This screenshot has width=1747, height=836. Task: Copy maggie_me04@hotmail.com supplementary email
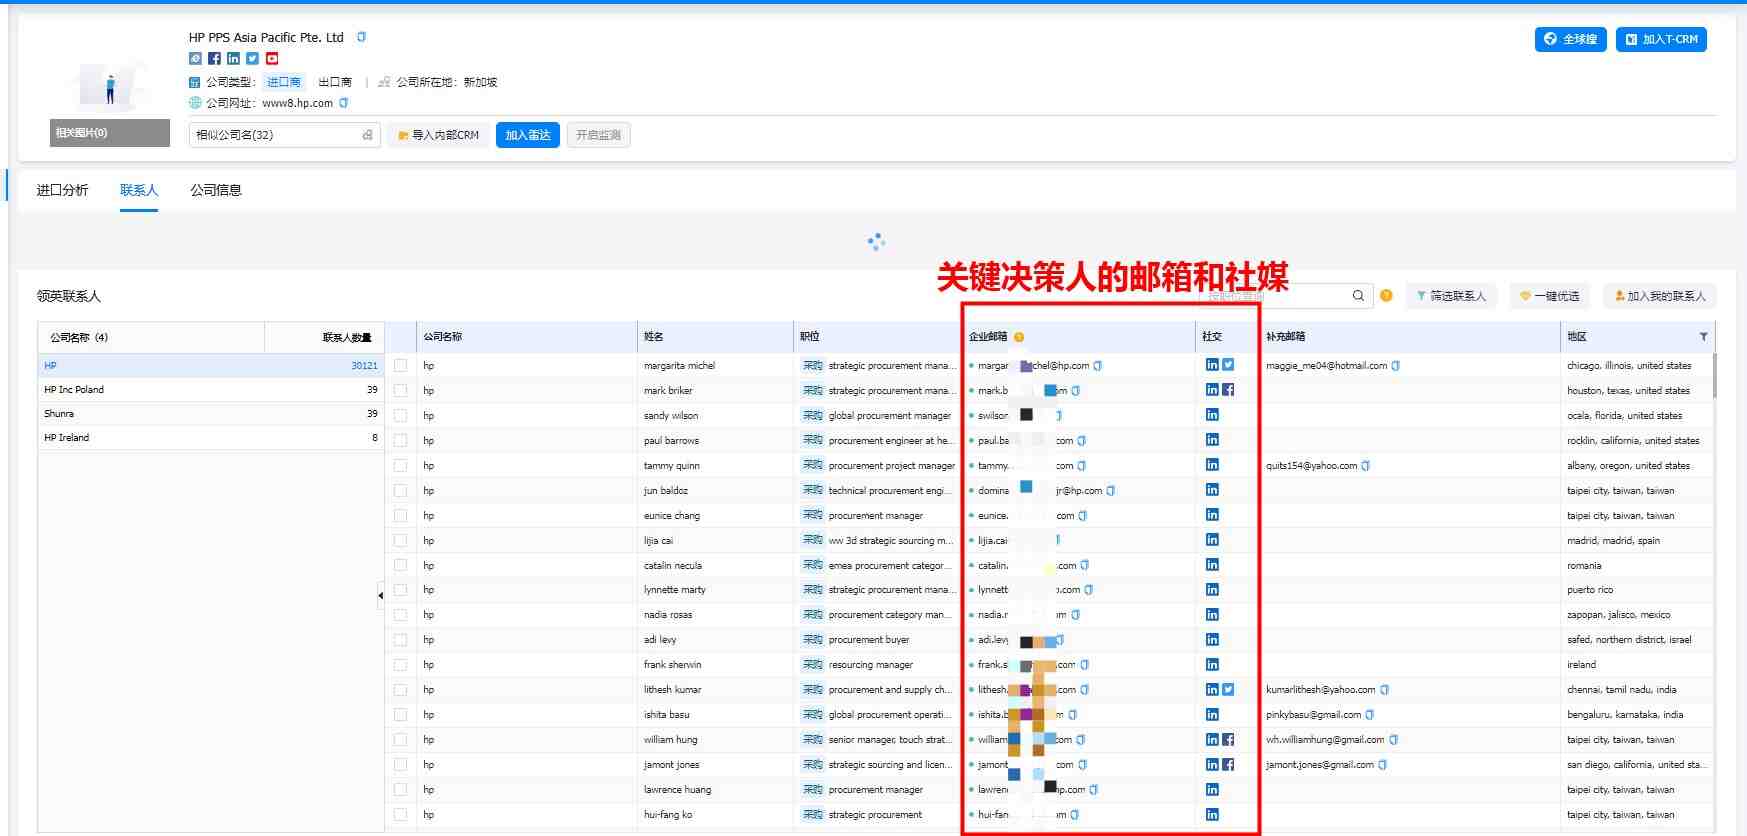coord(1396,366)
